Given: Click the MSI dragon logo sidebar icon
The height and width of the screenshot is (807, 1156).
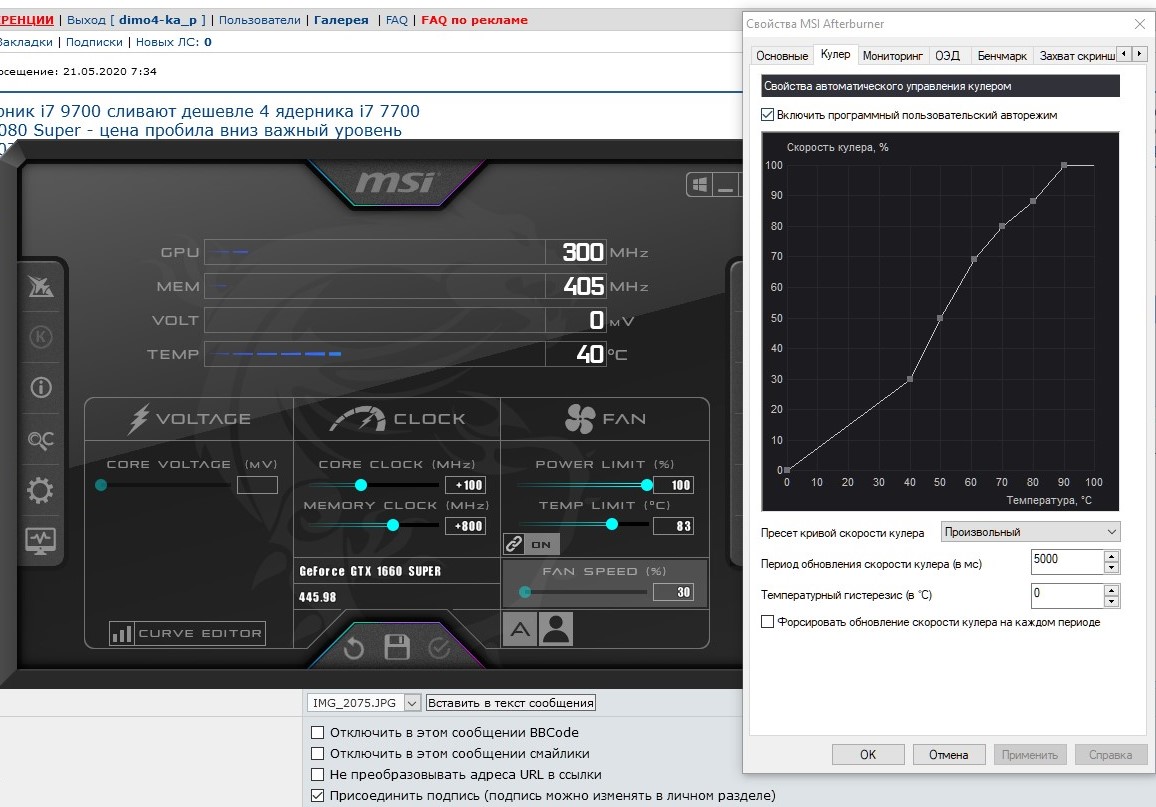Looking at the screenshot, I should coord(41,286).
